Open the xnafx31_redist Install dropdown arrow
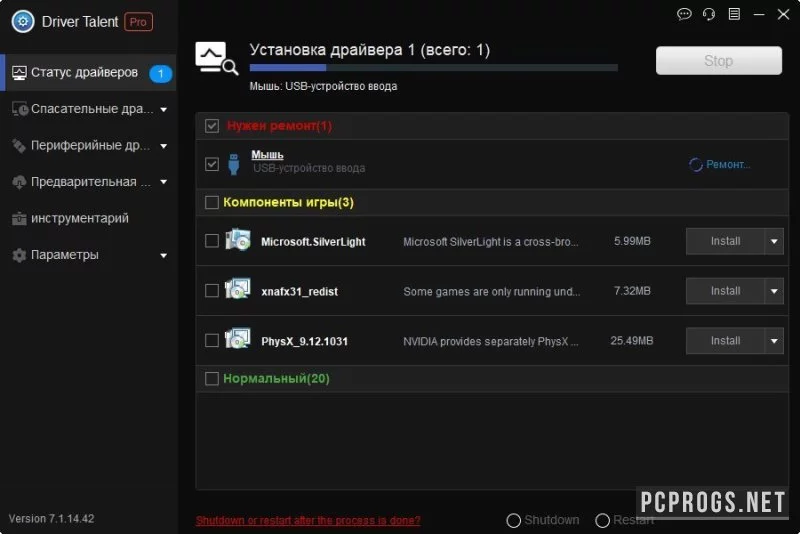This screenshot has width=800, height=534. 774,291
